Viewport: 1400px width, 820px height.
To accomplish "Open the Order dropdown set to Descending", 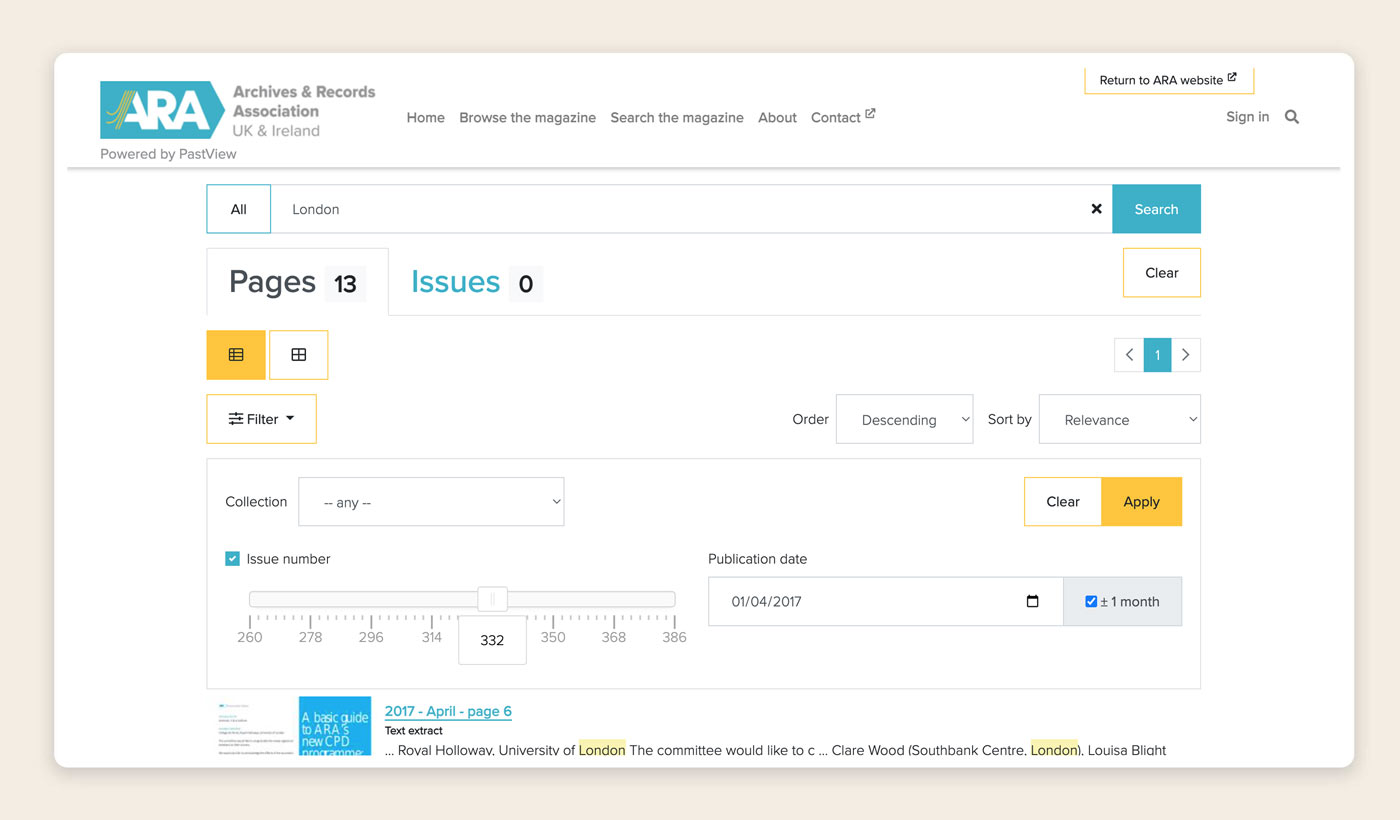I will pyautogui.click(x=904, y=420).
